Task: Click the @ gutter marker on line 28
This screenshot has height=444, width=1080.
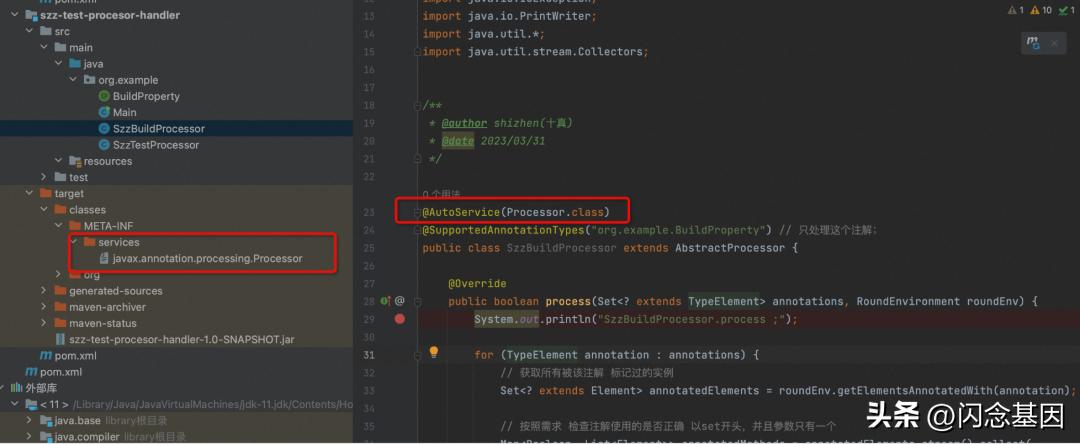Action: 399,301
